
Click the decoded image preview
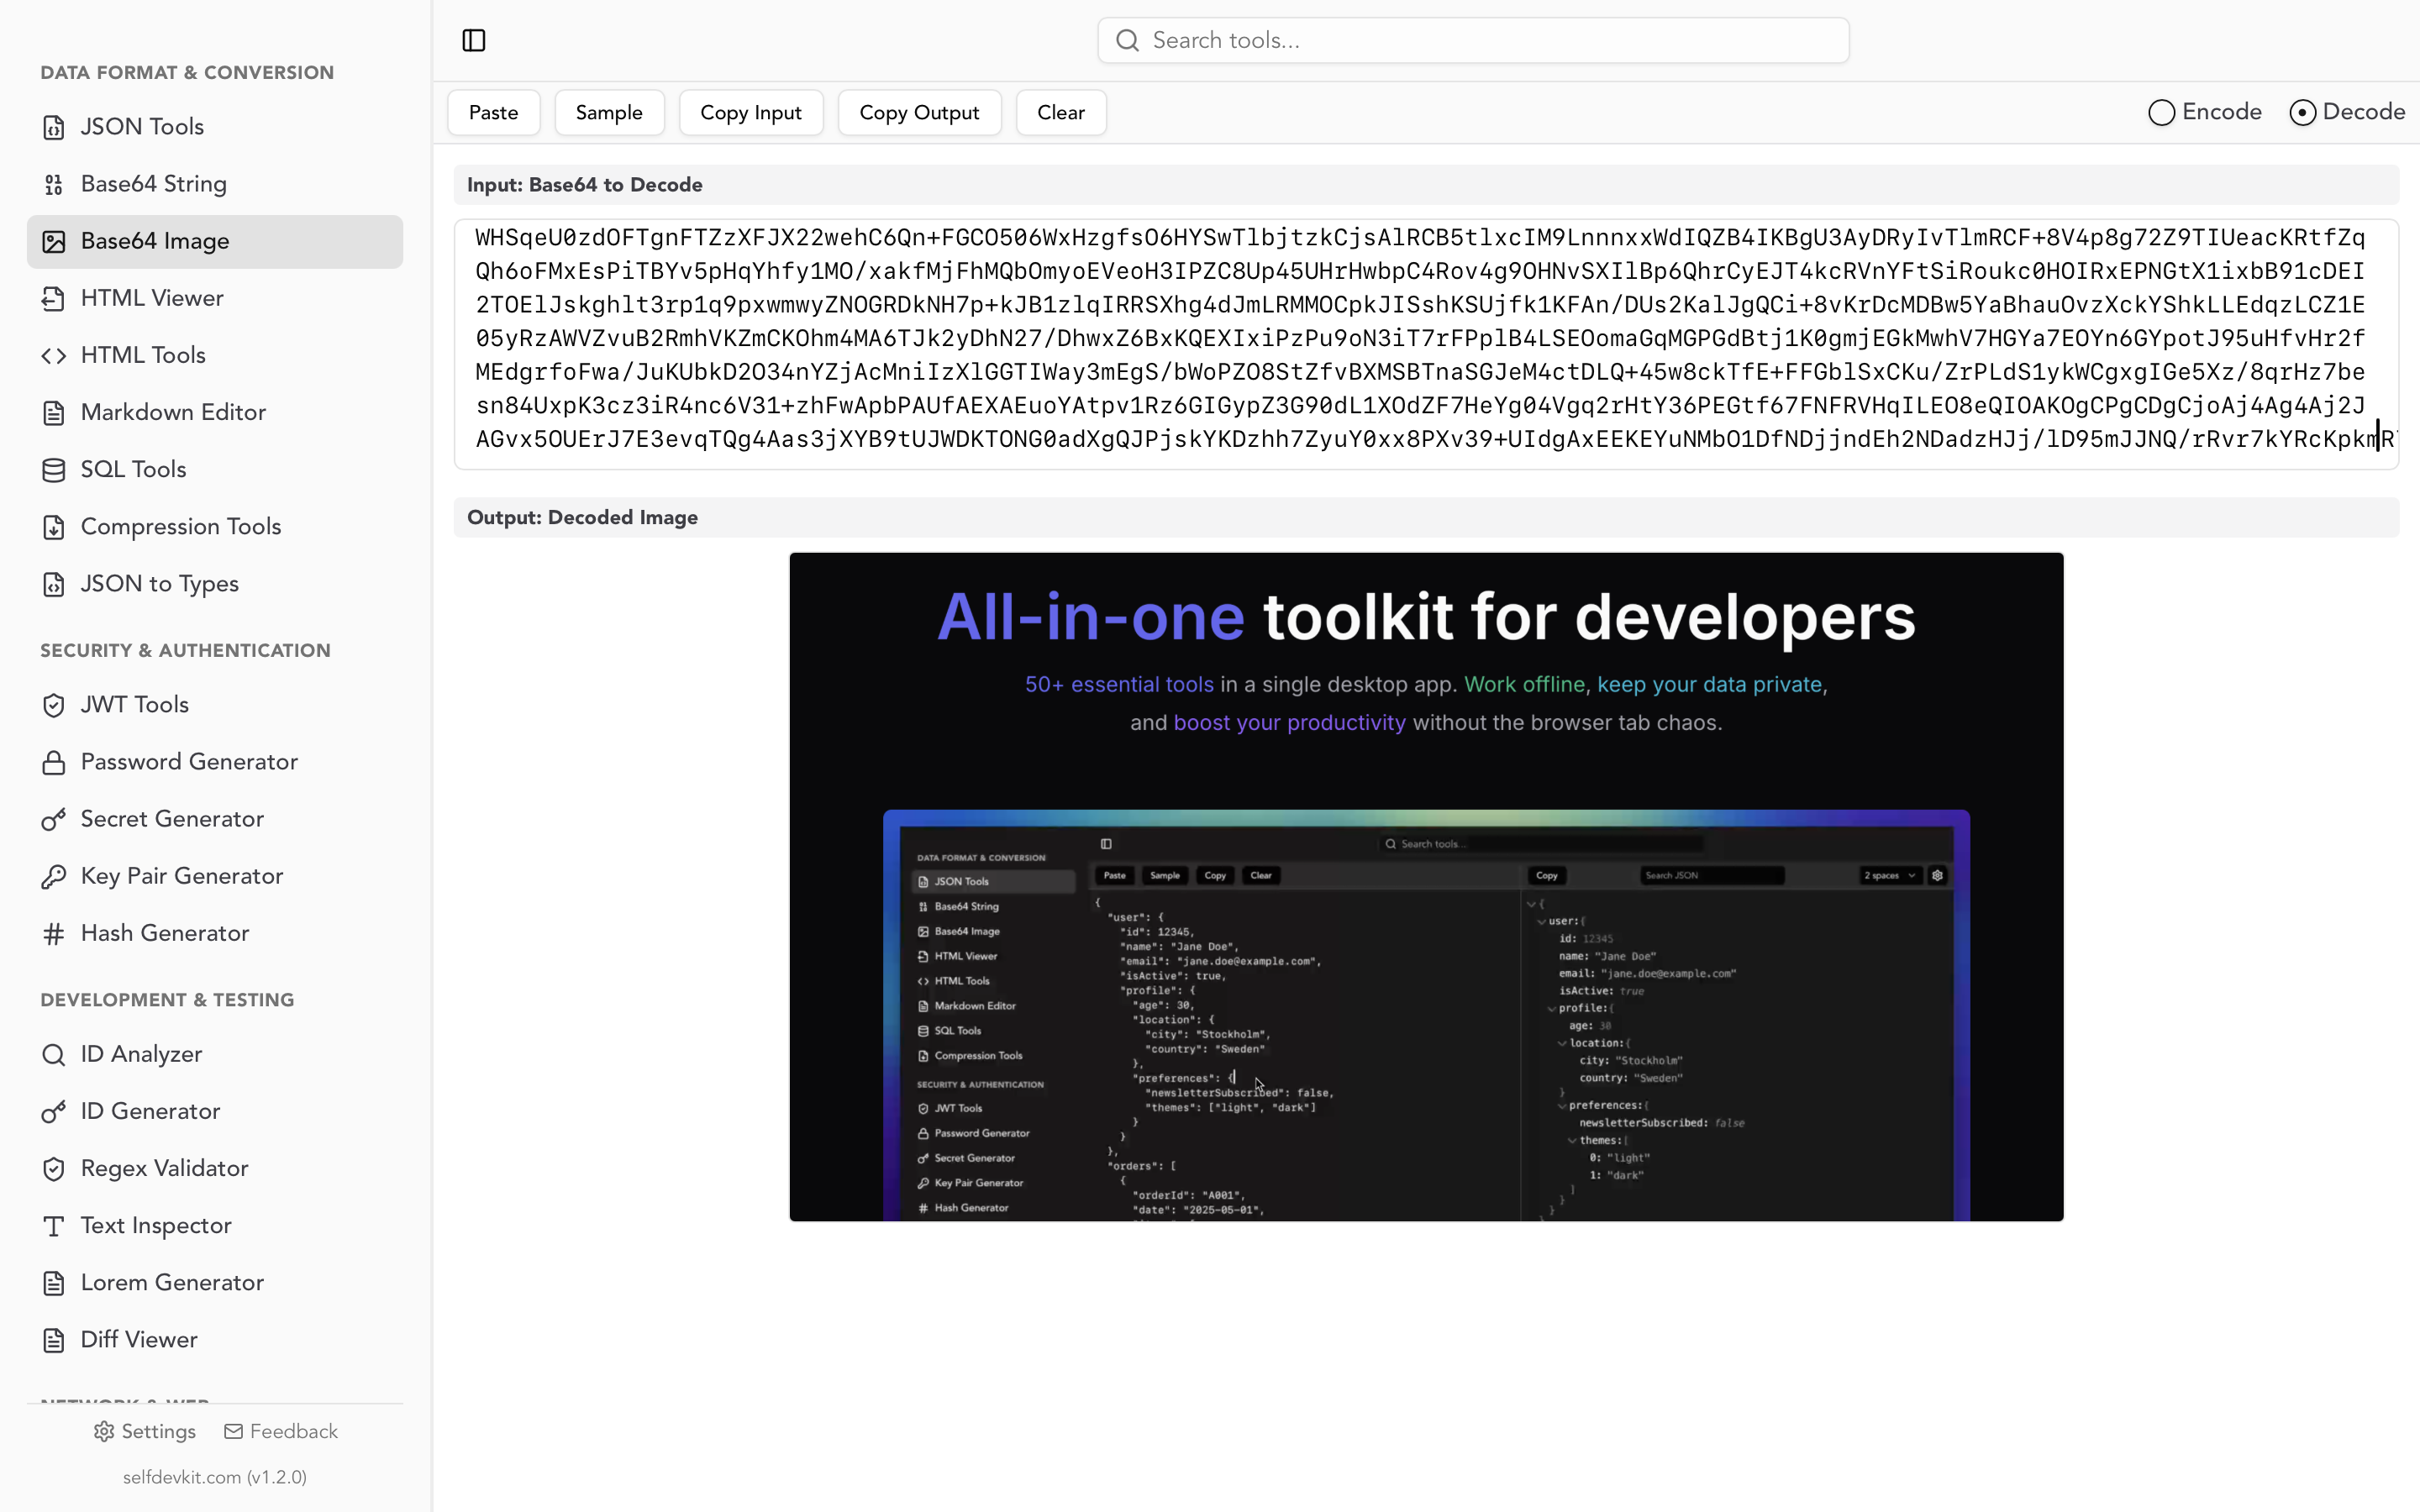pos(1426,887)
